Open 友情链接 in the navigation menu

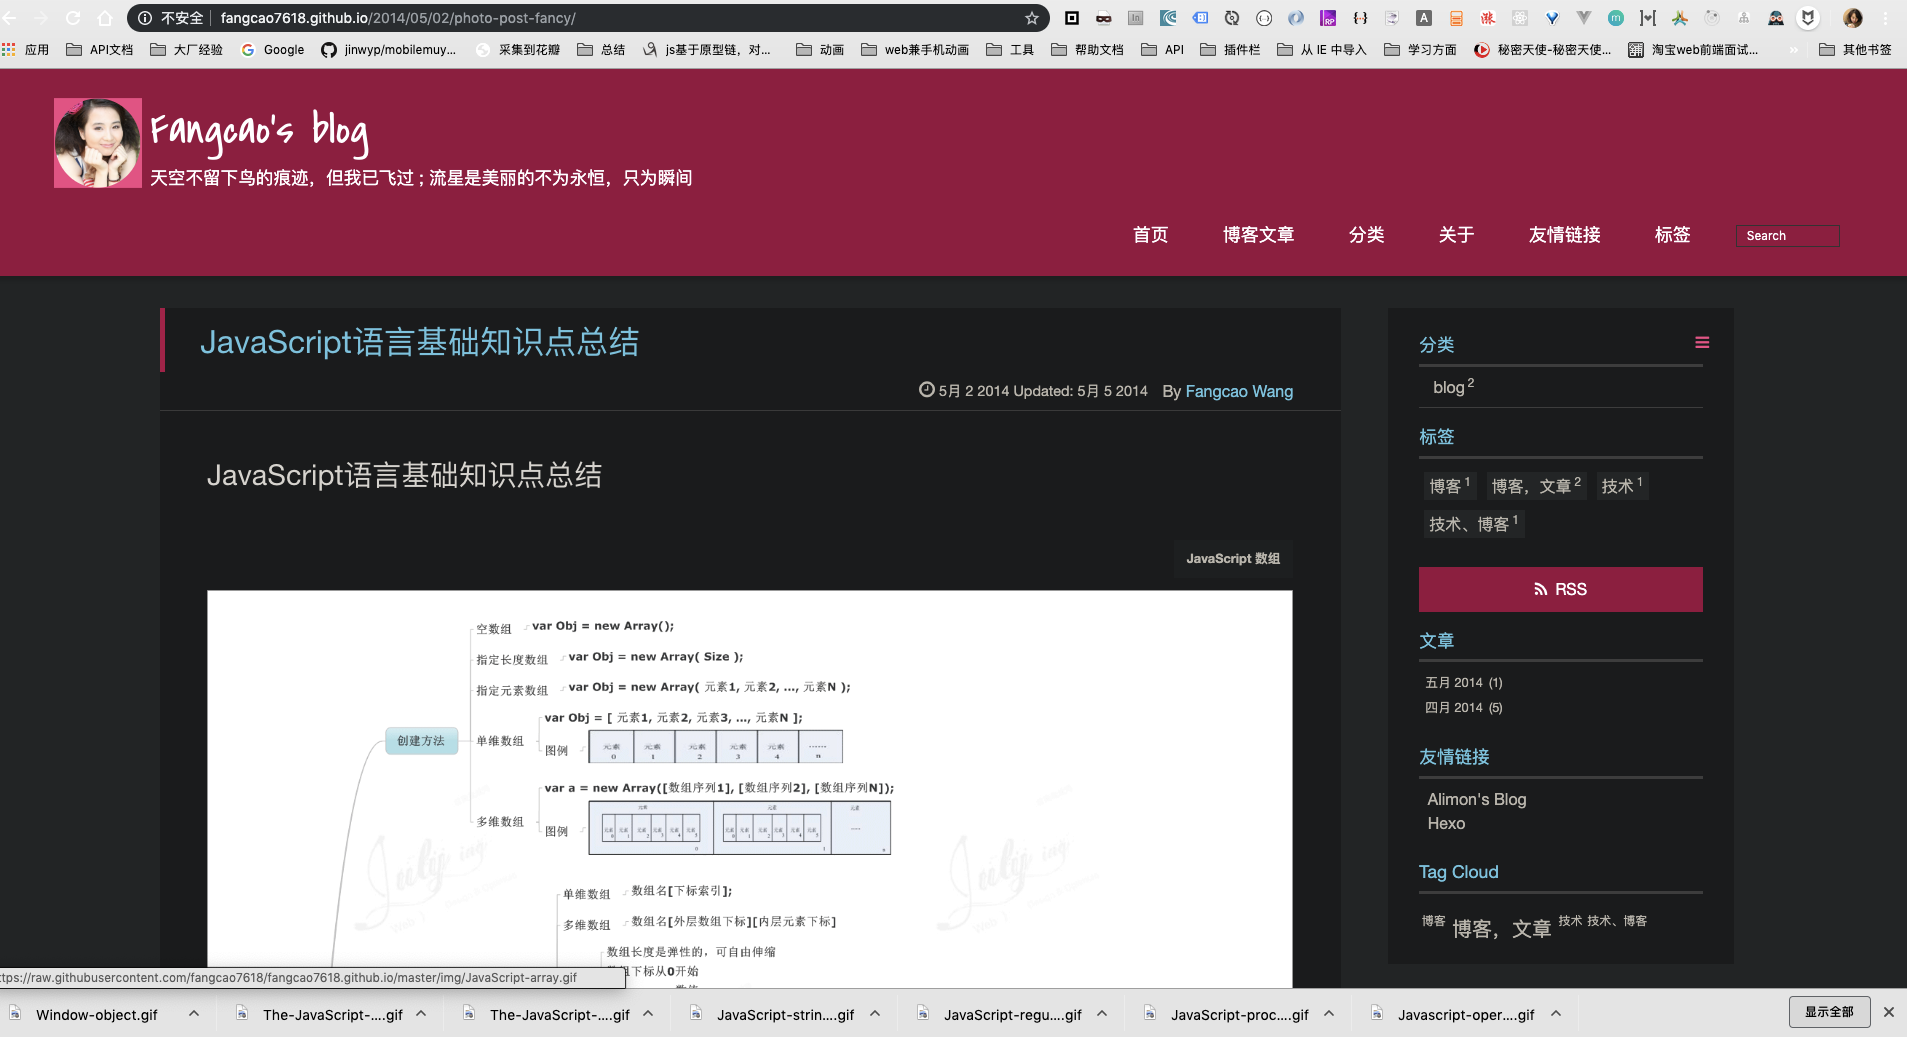pos(1564,235)
